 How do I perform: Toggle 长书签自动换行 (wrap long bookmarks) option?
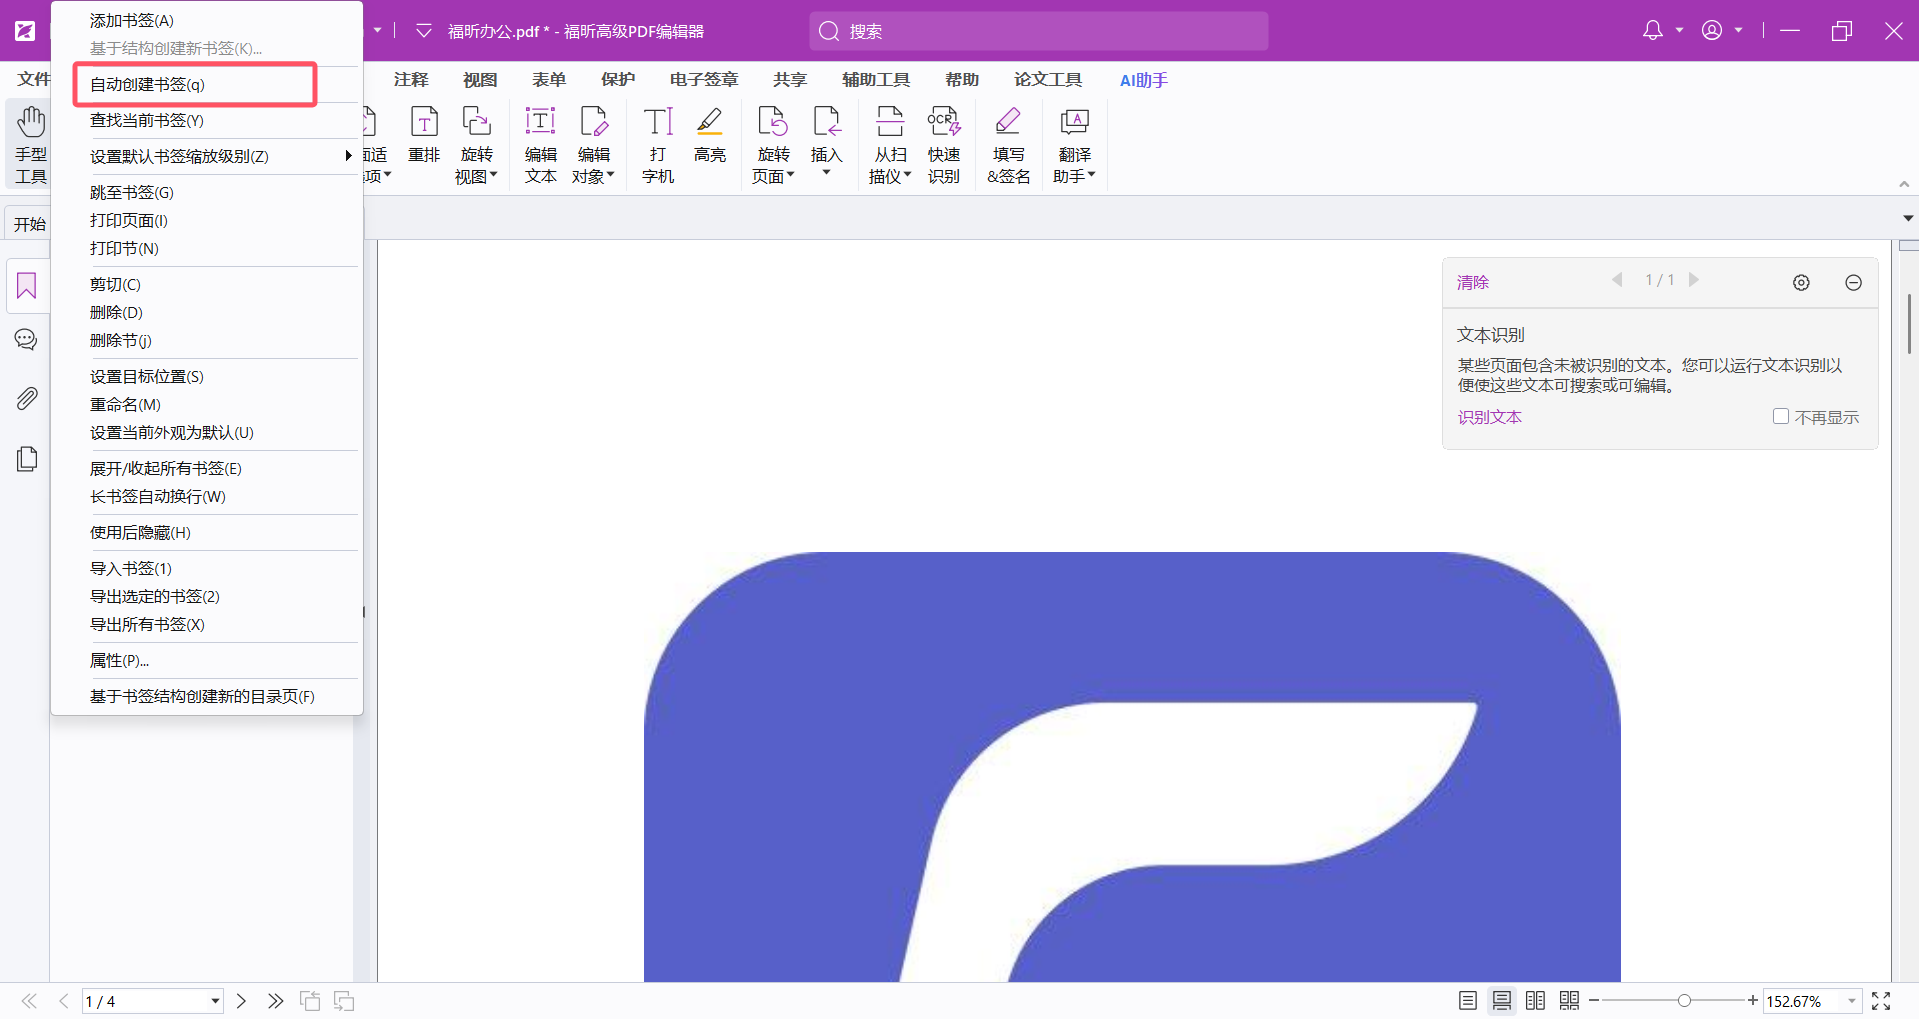[x=158, y=497]
